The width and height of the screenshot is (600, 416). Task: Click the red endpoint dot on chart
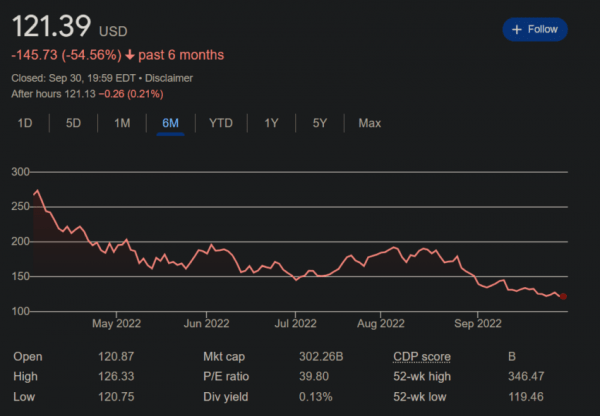click(563, 296)
